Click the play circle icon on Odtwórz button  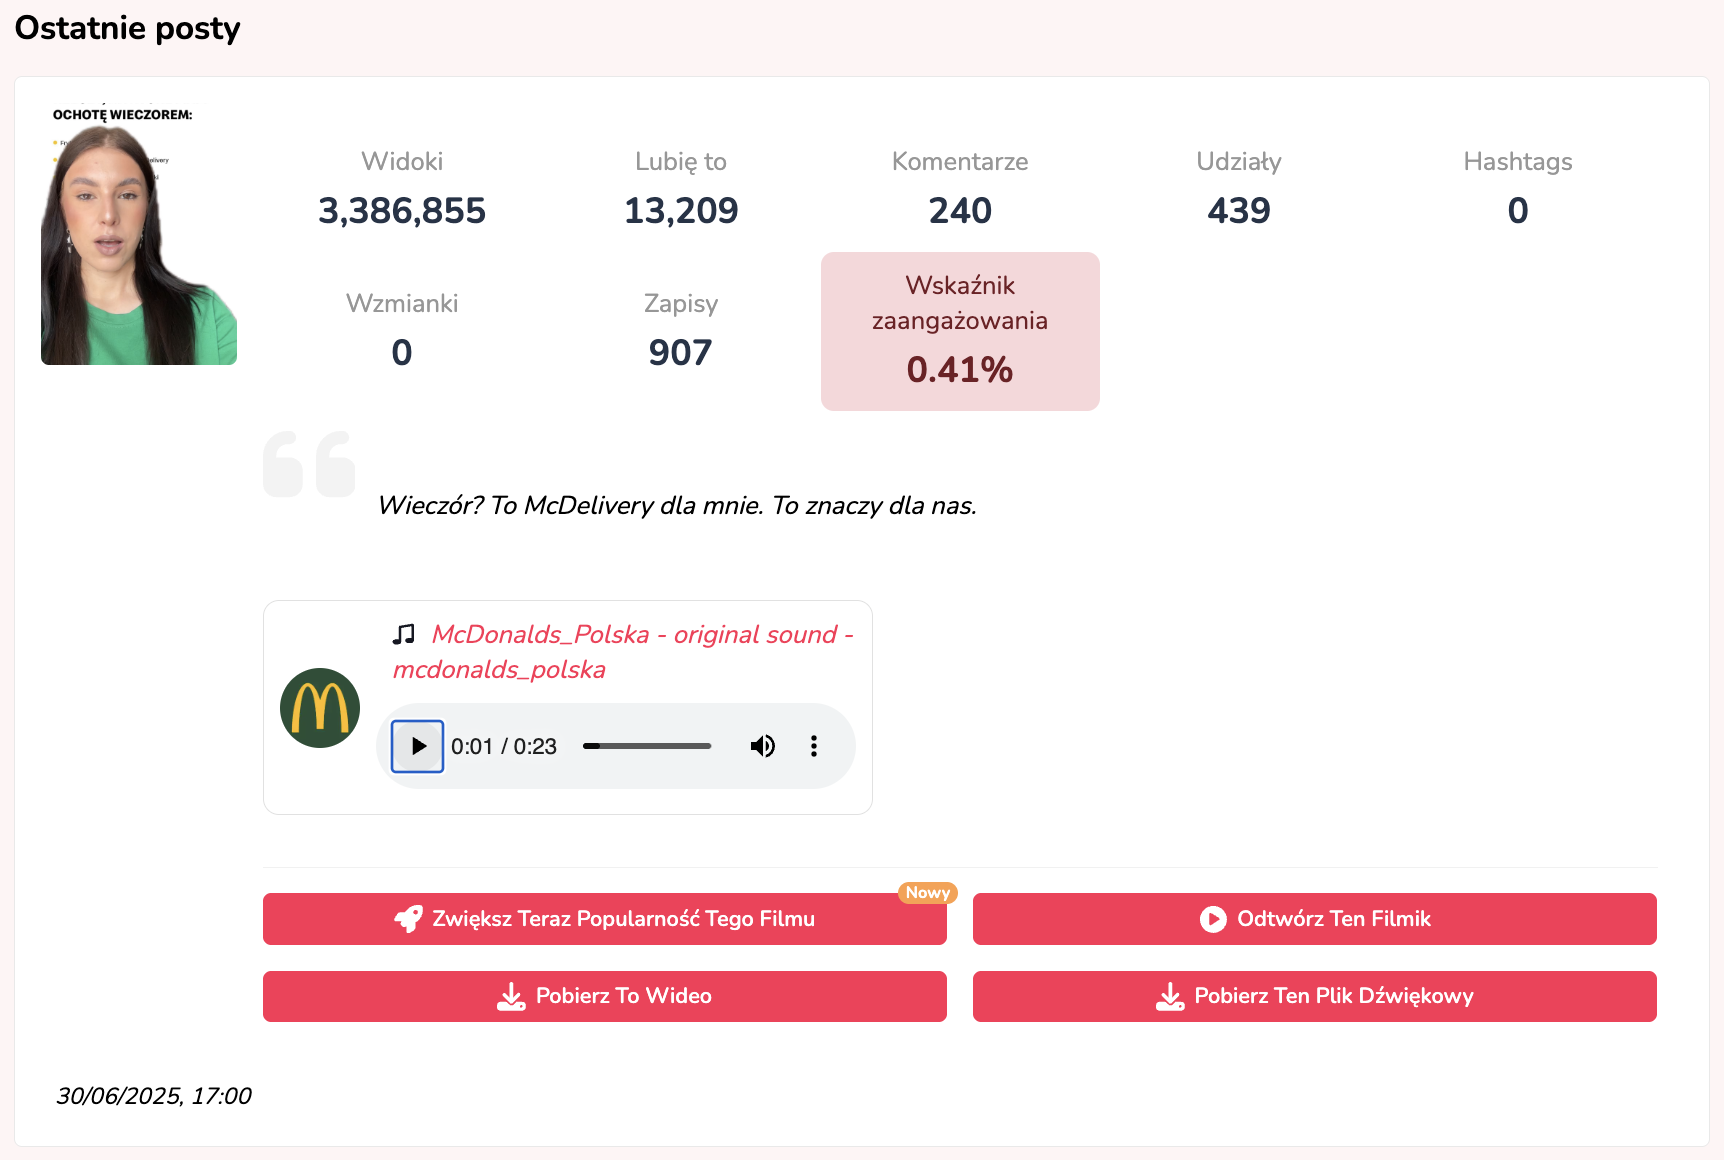click(1213, 919)
